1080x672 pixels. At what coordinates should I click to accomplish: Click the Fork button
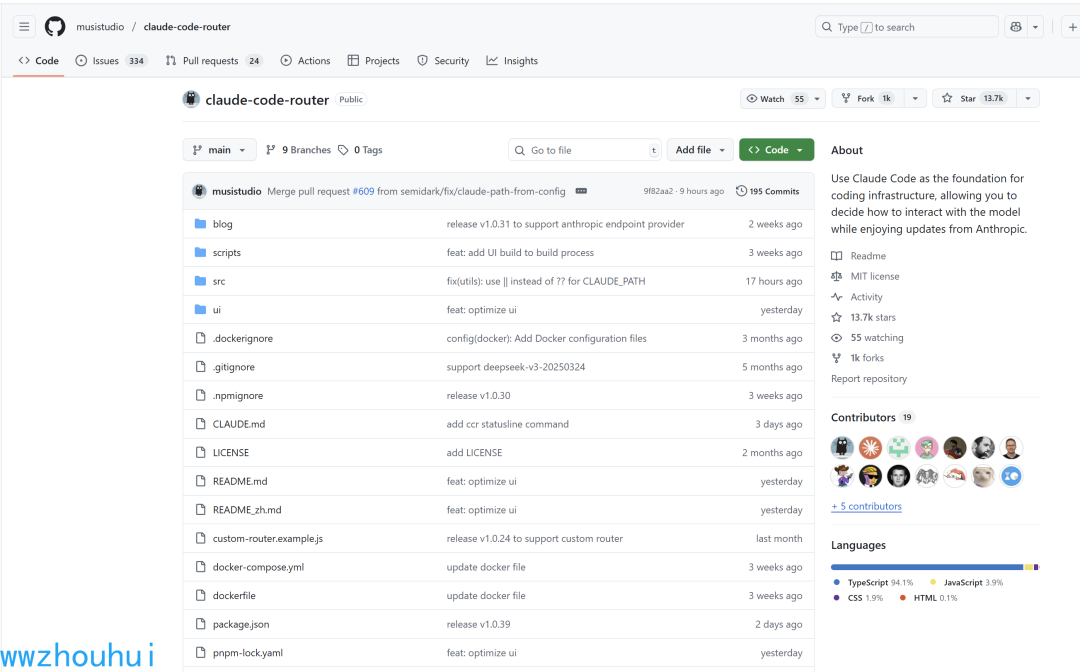pos(868,98)
